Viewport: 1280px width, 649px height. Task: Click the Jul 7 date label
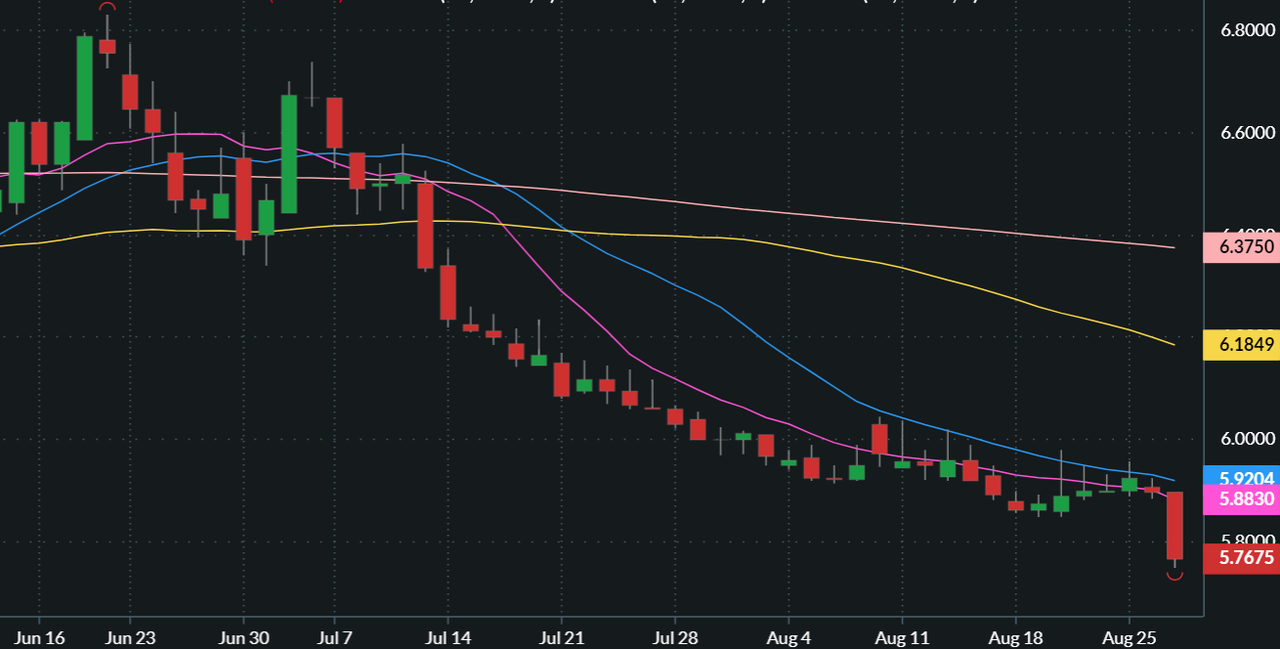click(x=333, y=636)
